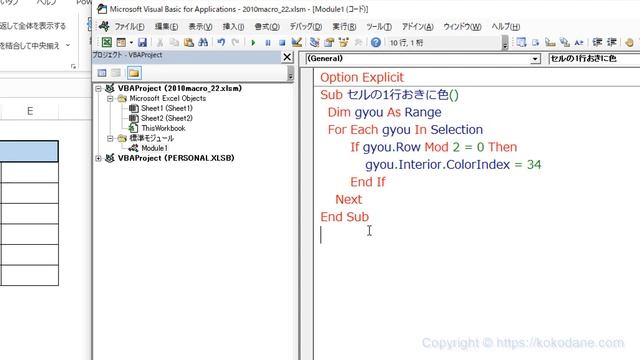Open Find with the binoculars icon
Viewport: 640px width, 360px height.
pos(203,42)
